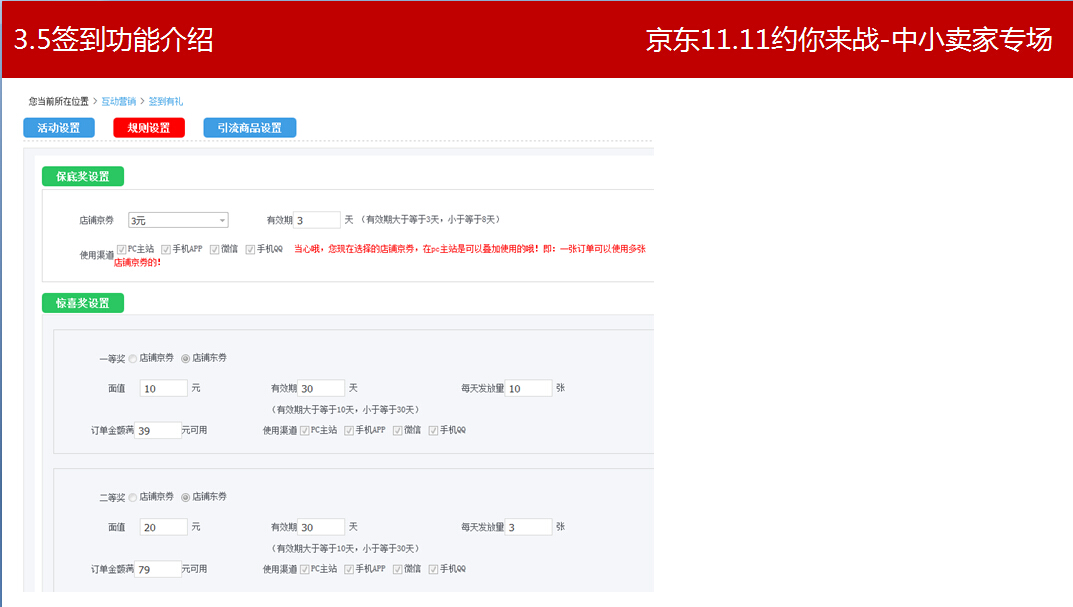Select 店铺京券 radio for 二等奖
This screenshot has width=1073, height=607.
tap(133, 498)
